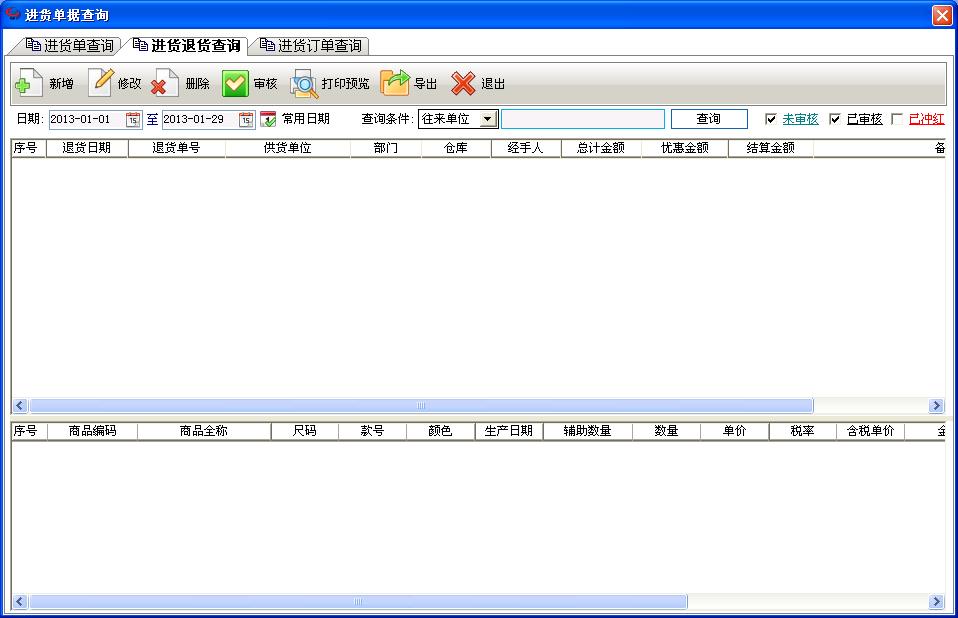The width and height of the screenshot is (958, 618).
Task: Click the 退货单号 column header
Action: [x=177, y=148]
